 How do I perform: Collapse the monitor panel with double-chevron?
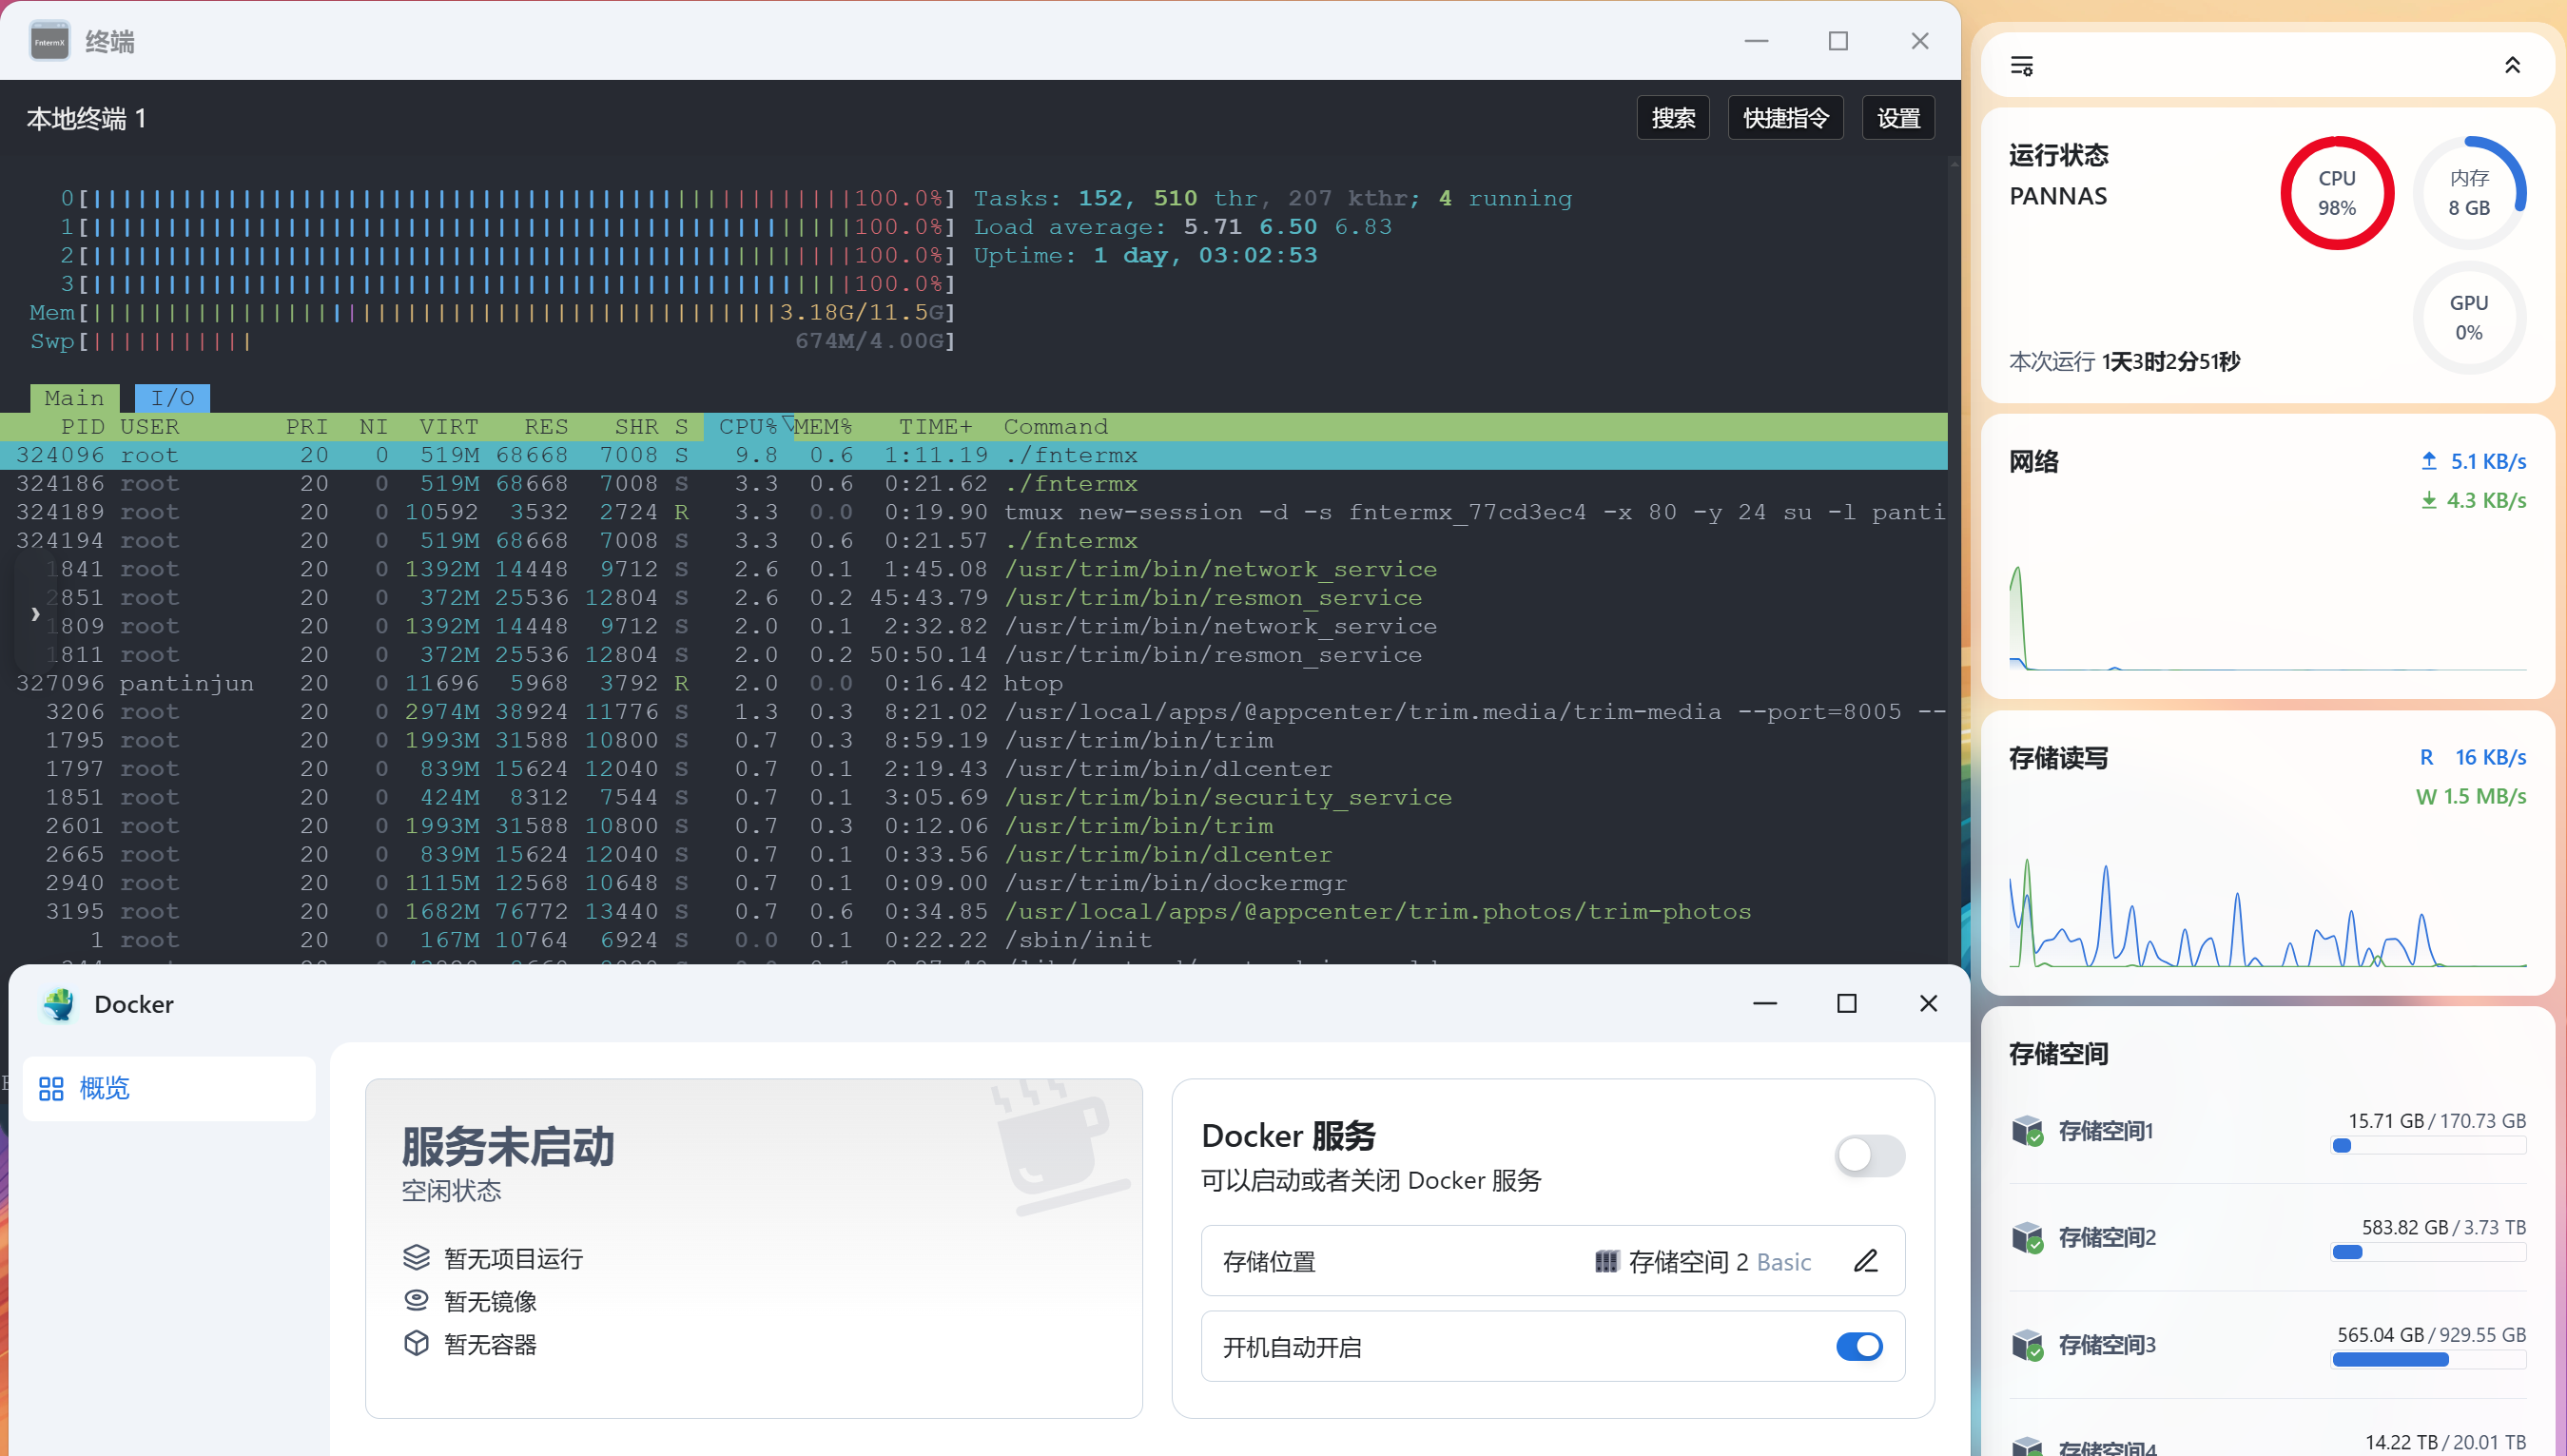[x=2514, y=64]
